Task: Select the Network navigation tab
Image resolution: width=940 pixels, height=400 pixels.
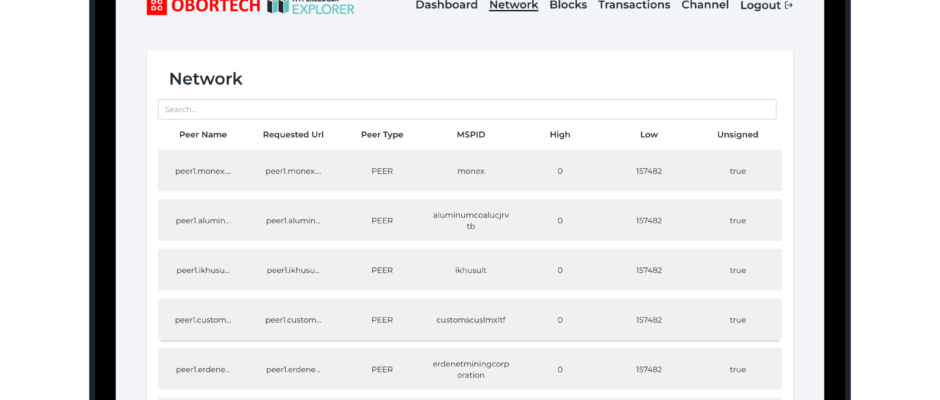Action: click(x=513, y=5)
